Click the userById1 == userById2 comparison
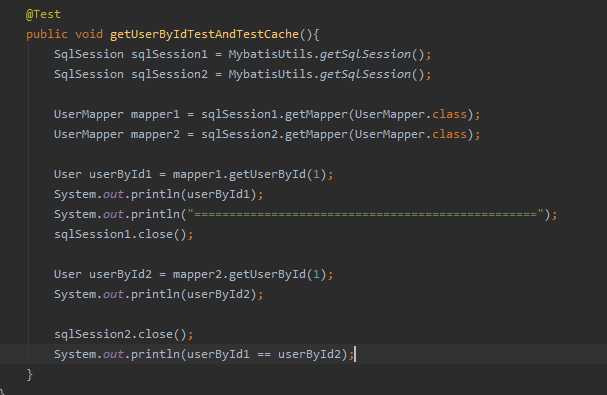The image size is (607, 395). click(x=264, y=354)
